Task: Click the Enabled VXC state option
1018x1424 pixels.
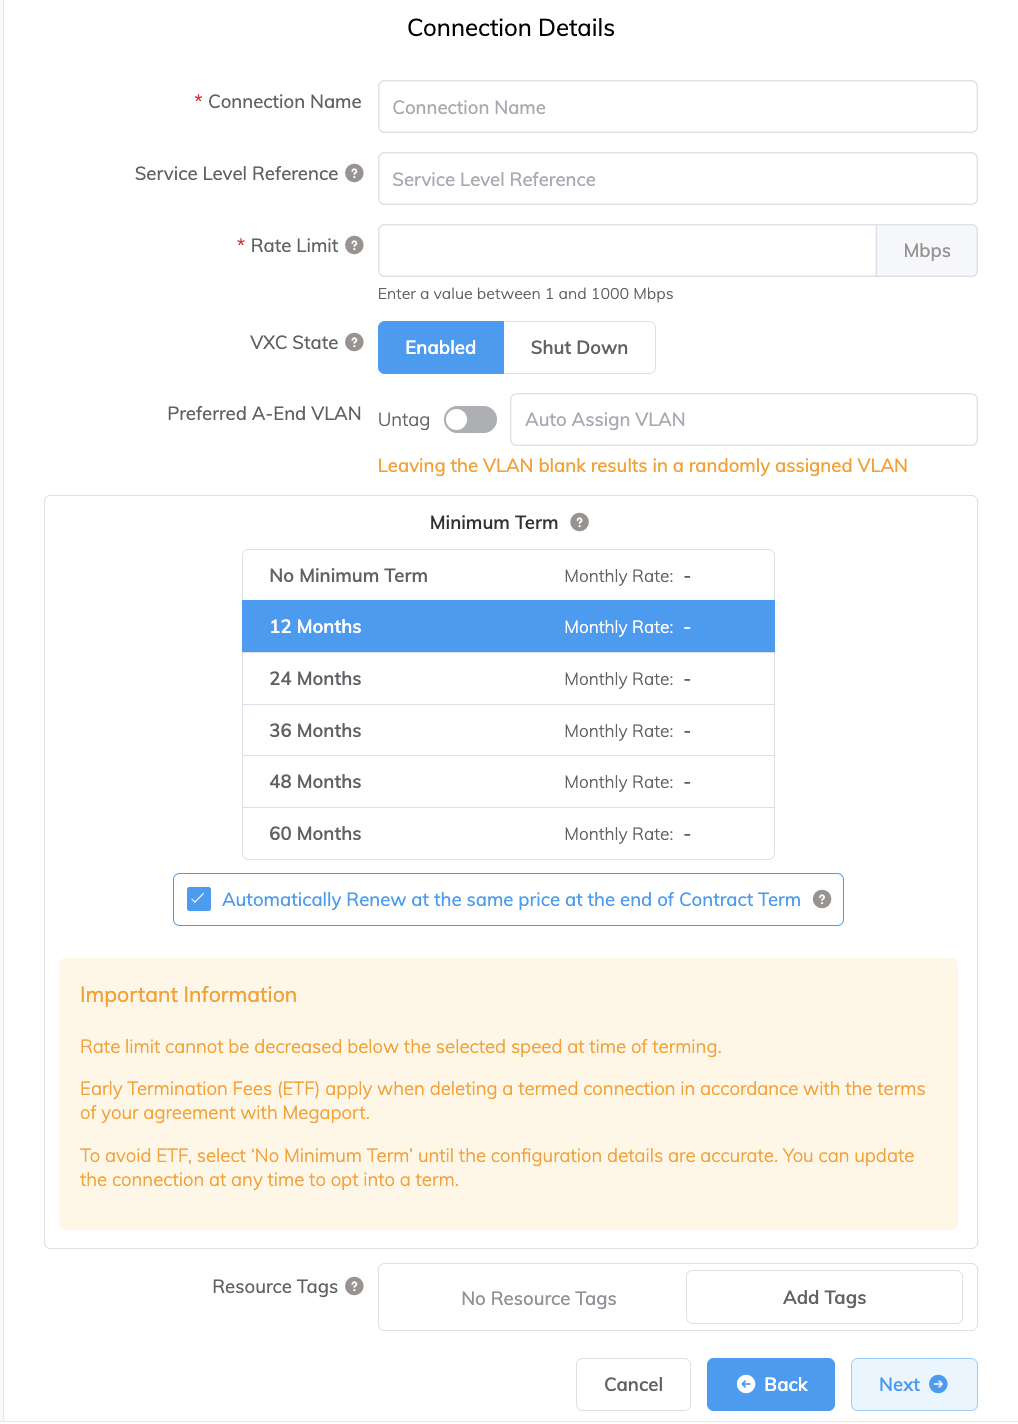Action: coord(440,347)
